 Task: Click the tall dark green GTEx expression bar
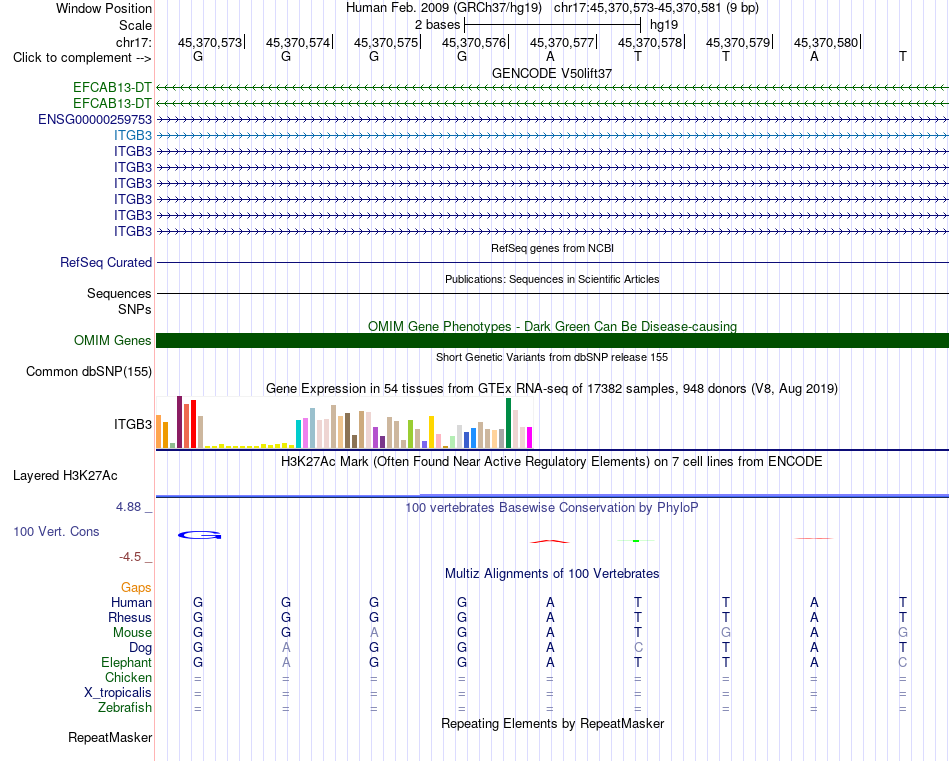pos(508,423)
